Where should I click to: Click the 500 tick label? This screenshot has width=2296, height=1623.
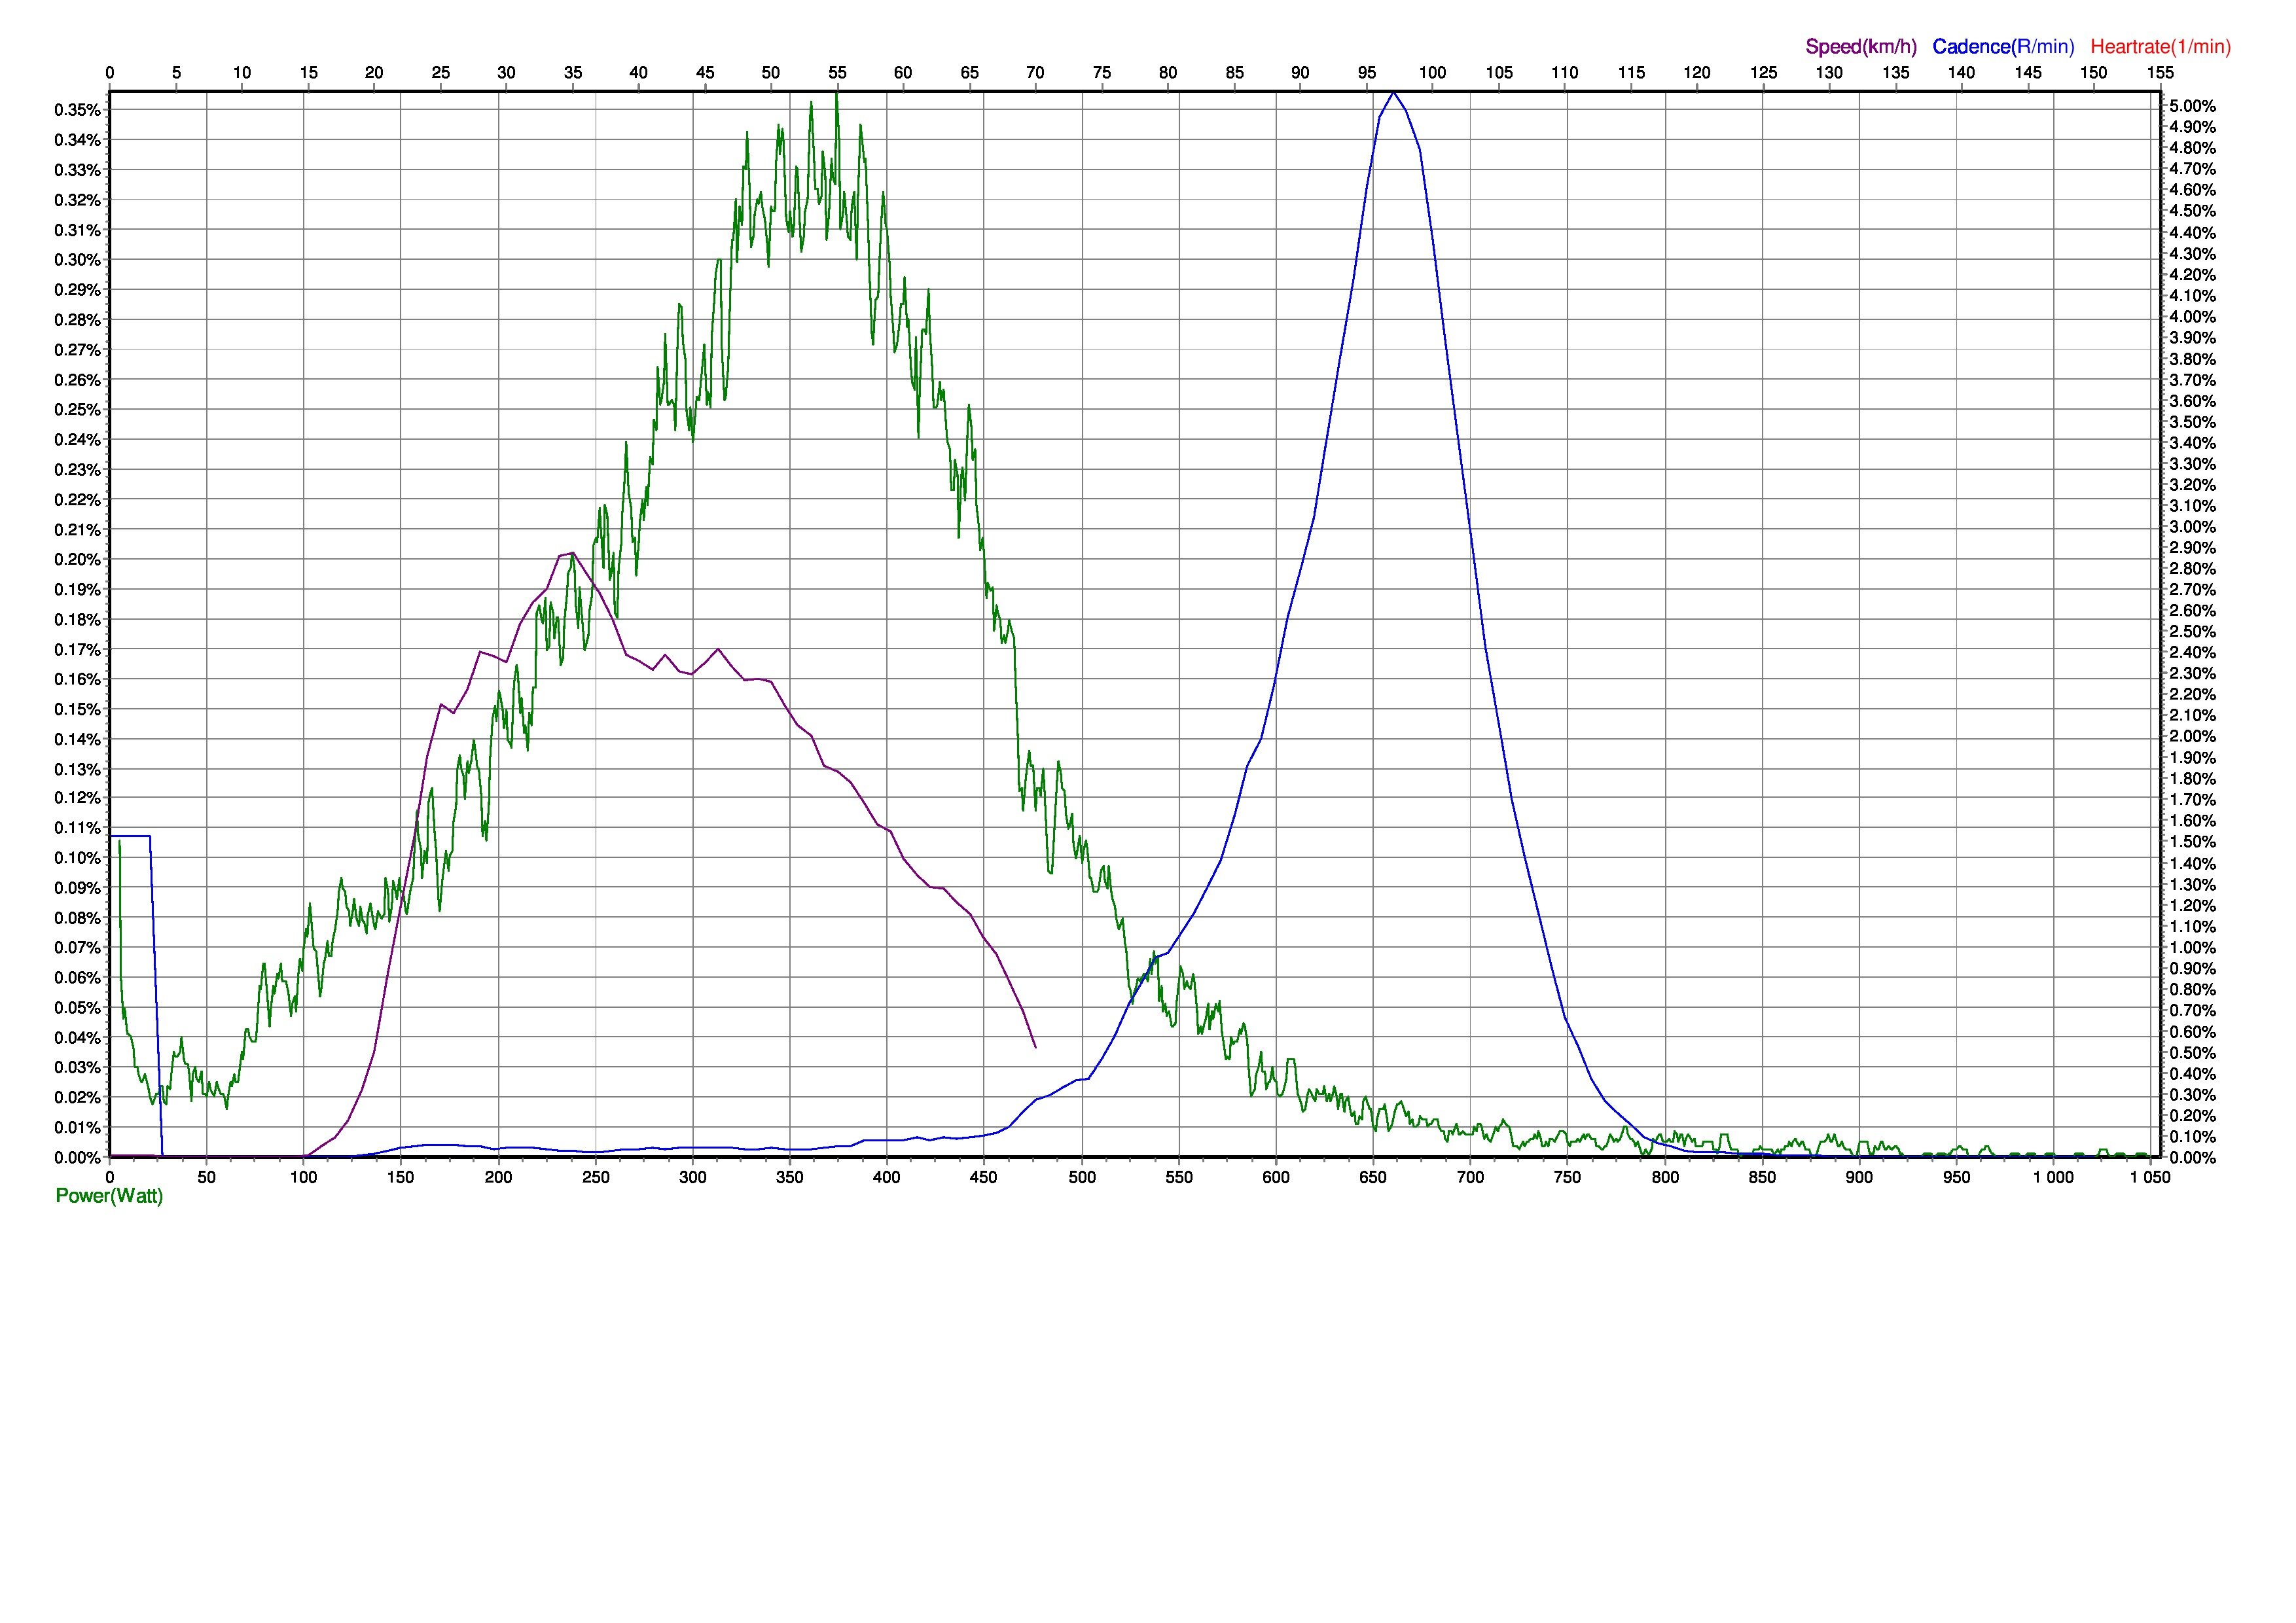pos(1082,1178)
